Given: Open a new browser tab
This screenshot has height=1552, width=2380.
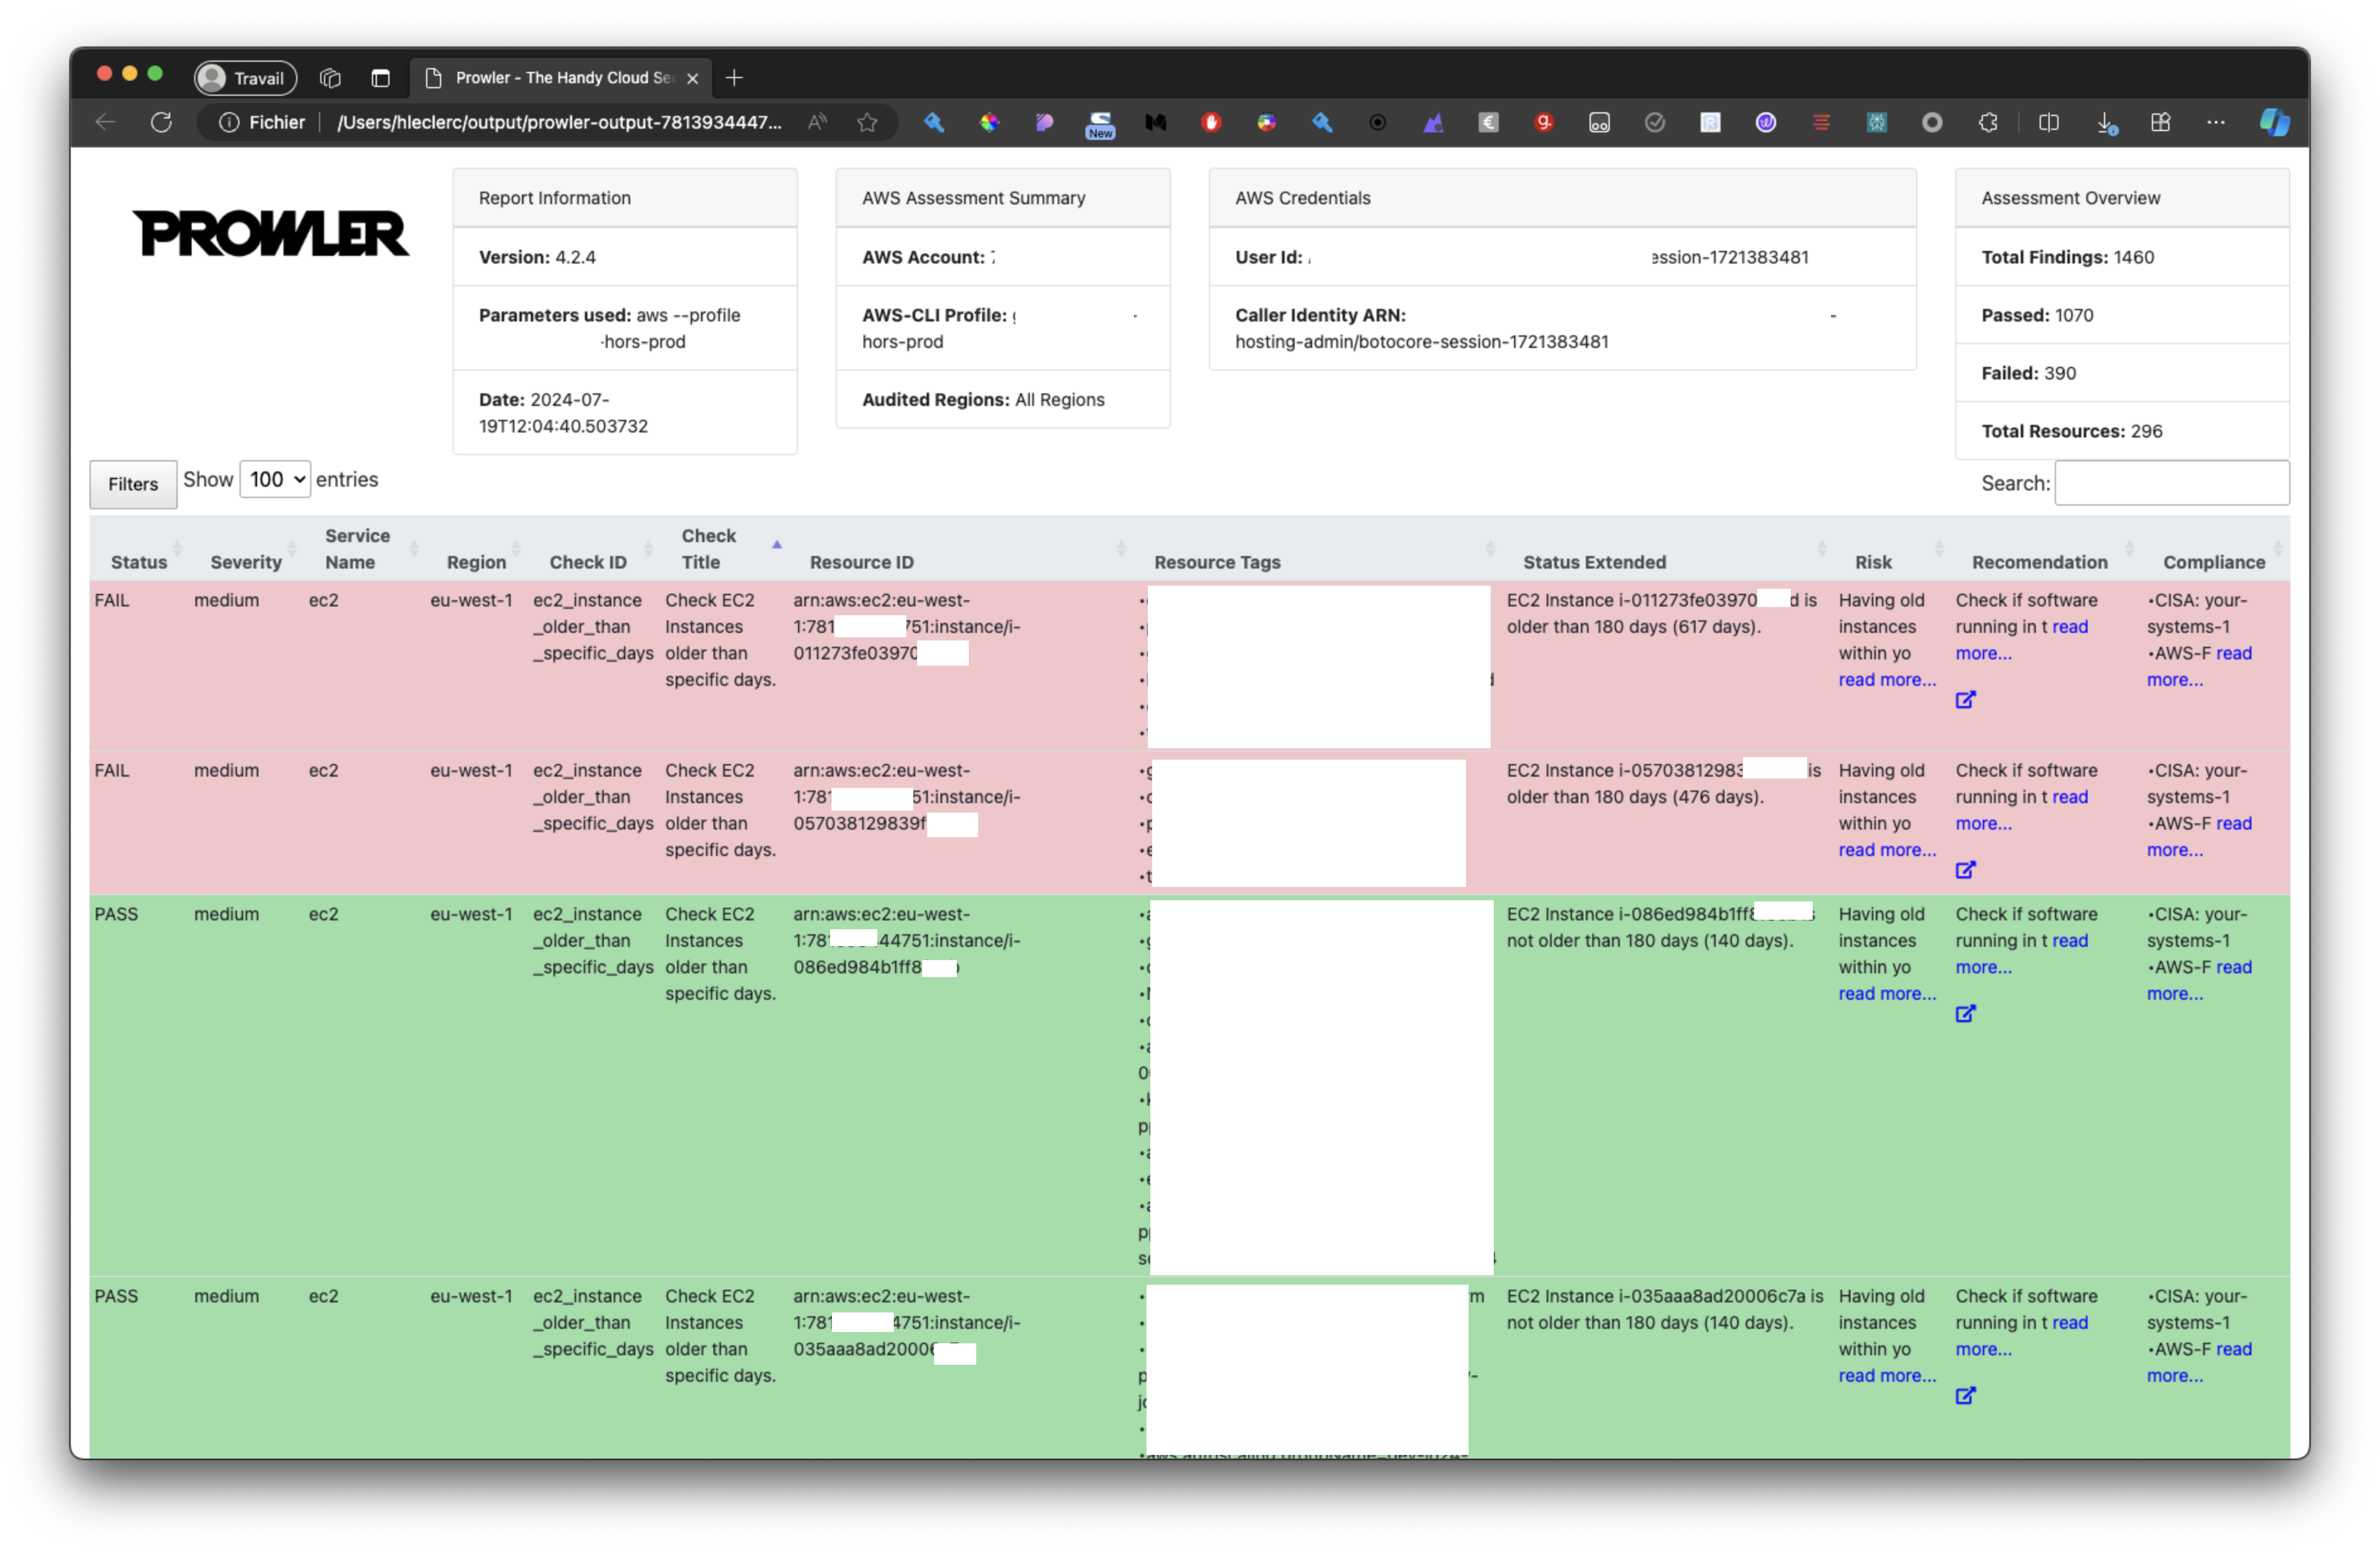Looking at the screenshot, I should point(734,78).
